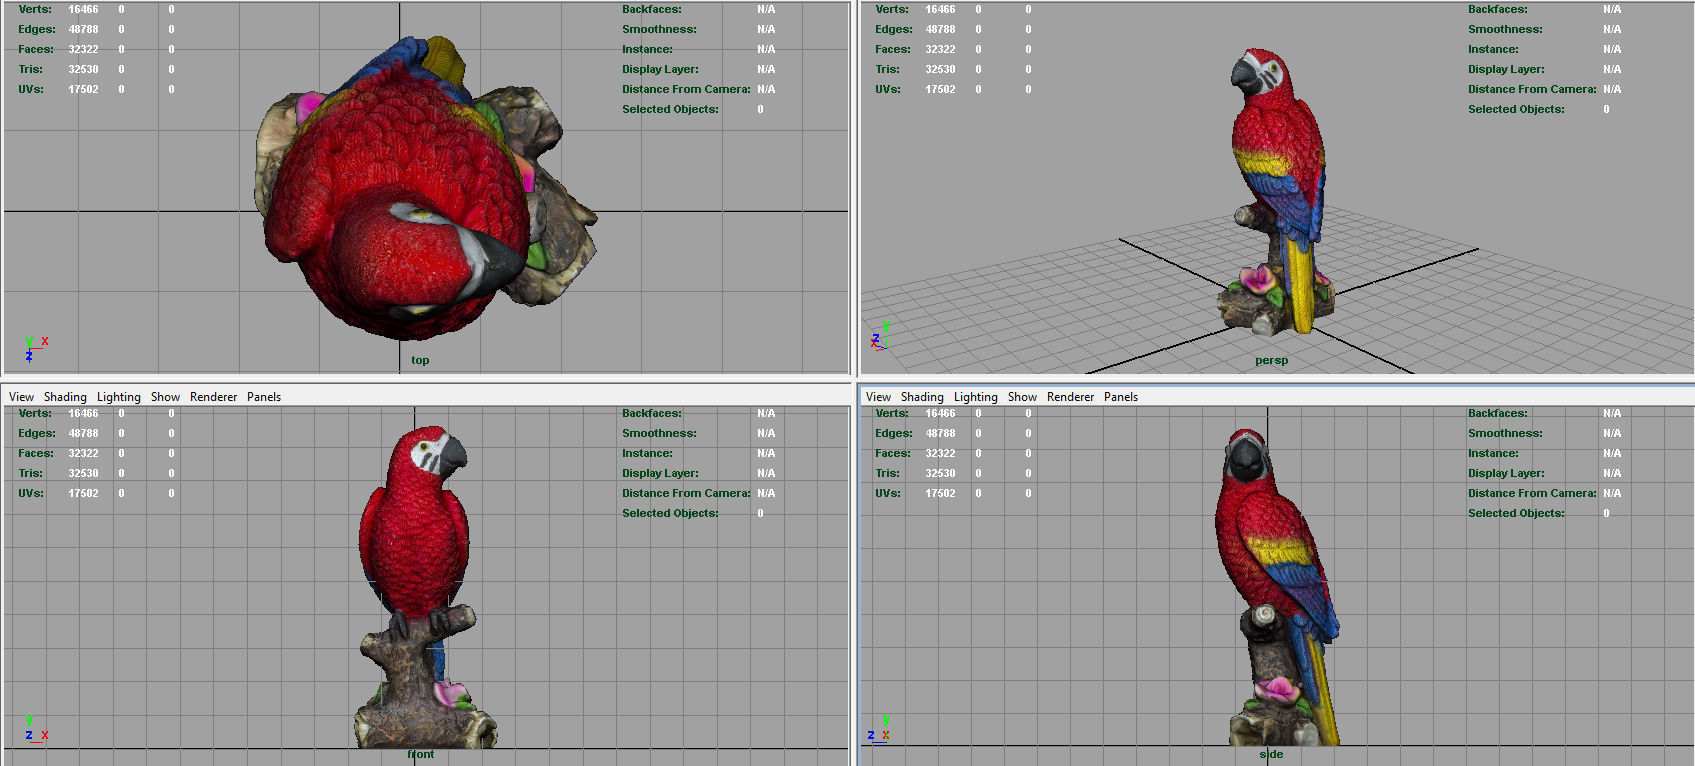
Task: Click the 'top' view name label
Action: coord(420,360)
